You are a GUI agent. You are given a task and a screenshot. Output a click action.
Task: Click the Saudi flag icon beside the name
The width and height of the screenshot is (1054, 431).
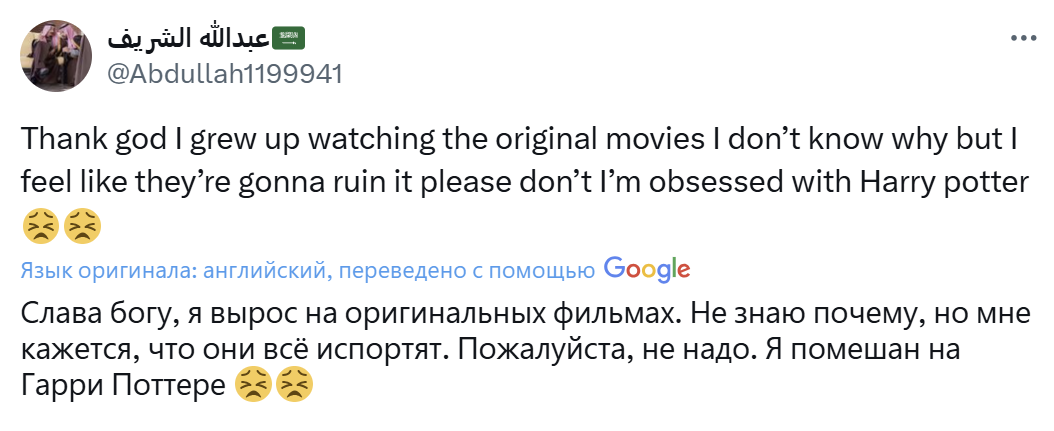tap(290, 38)
